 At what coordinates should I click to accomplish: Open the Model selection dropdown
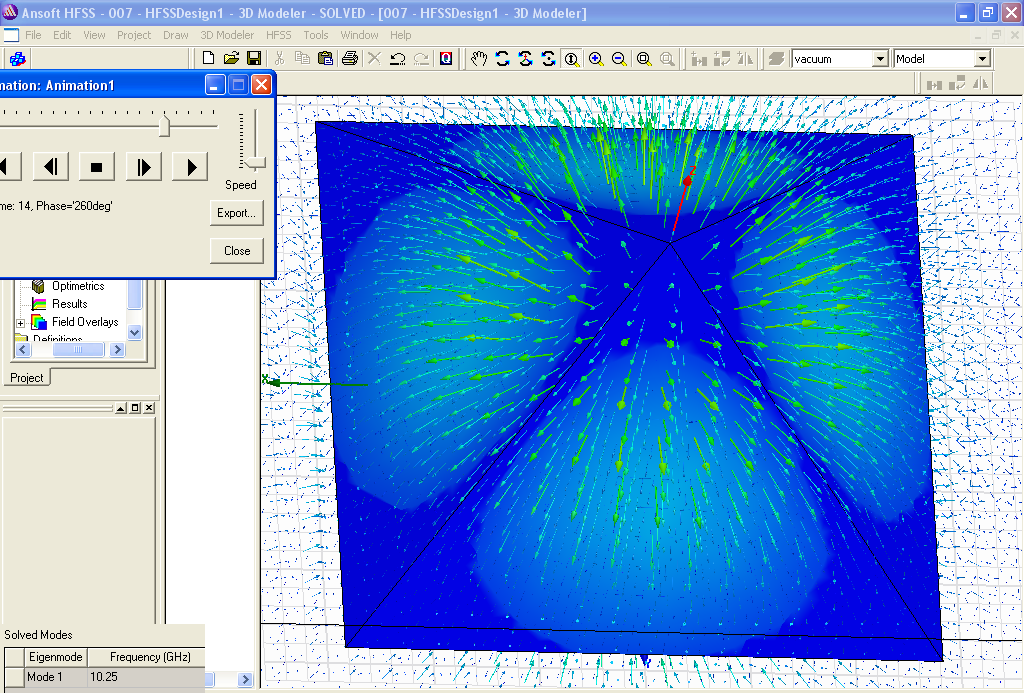click(983, 59)
